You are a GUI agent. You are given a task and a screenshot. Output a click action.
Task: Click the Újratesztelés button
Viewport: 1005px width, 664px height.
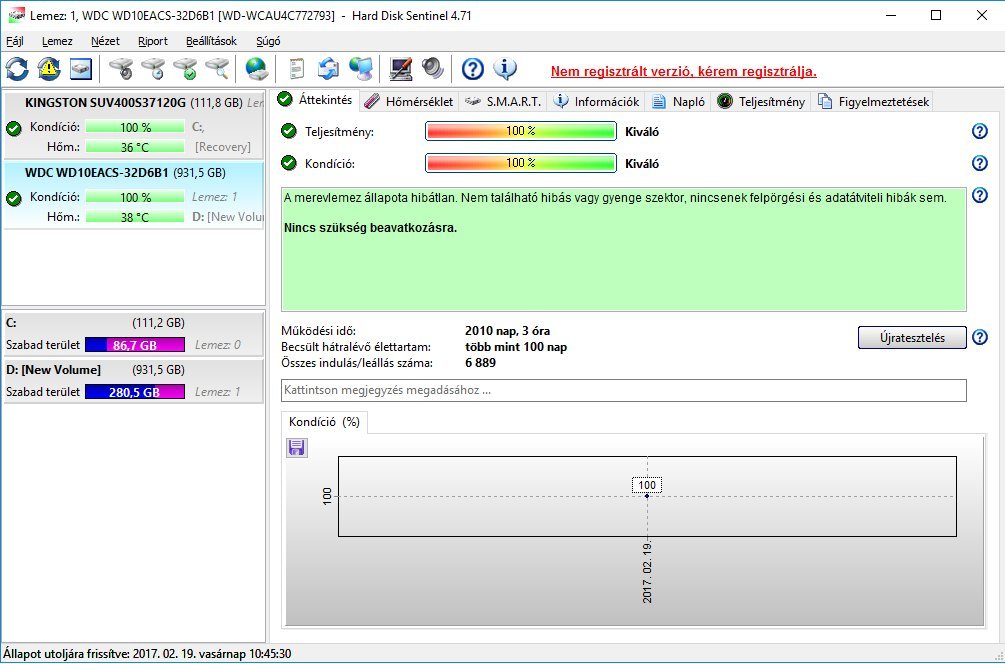912,338
